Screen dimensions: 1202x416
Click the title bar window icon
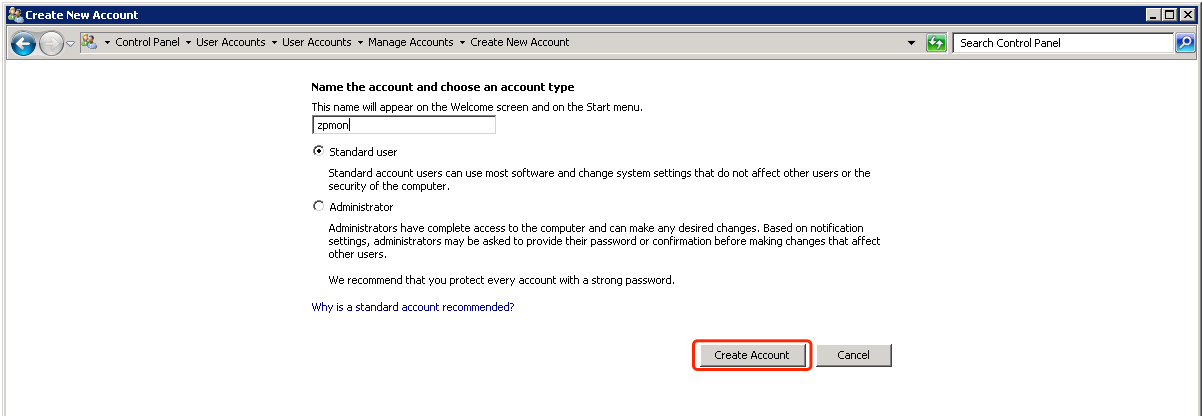14,15
